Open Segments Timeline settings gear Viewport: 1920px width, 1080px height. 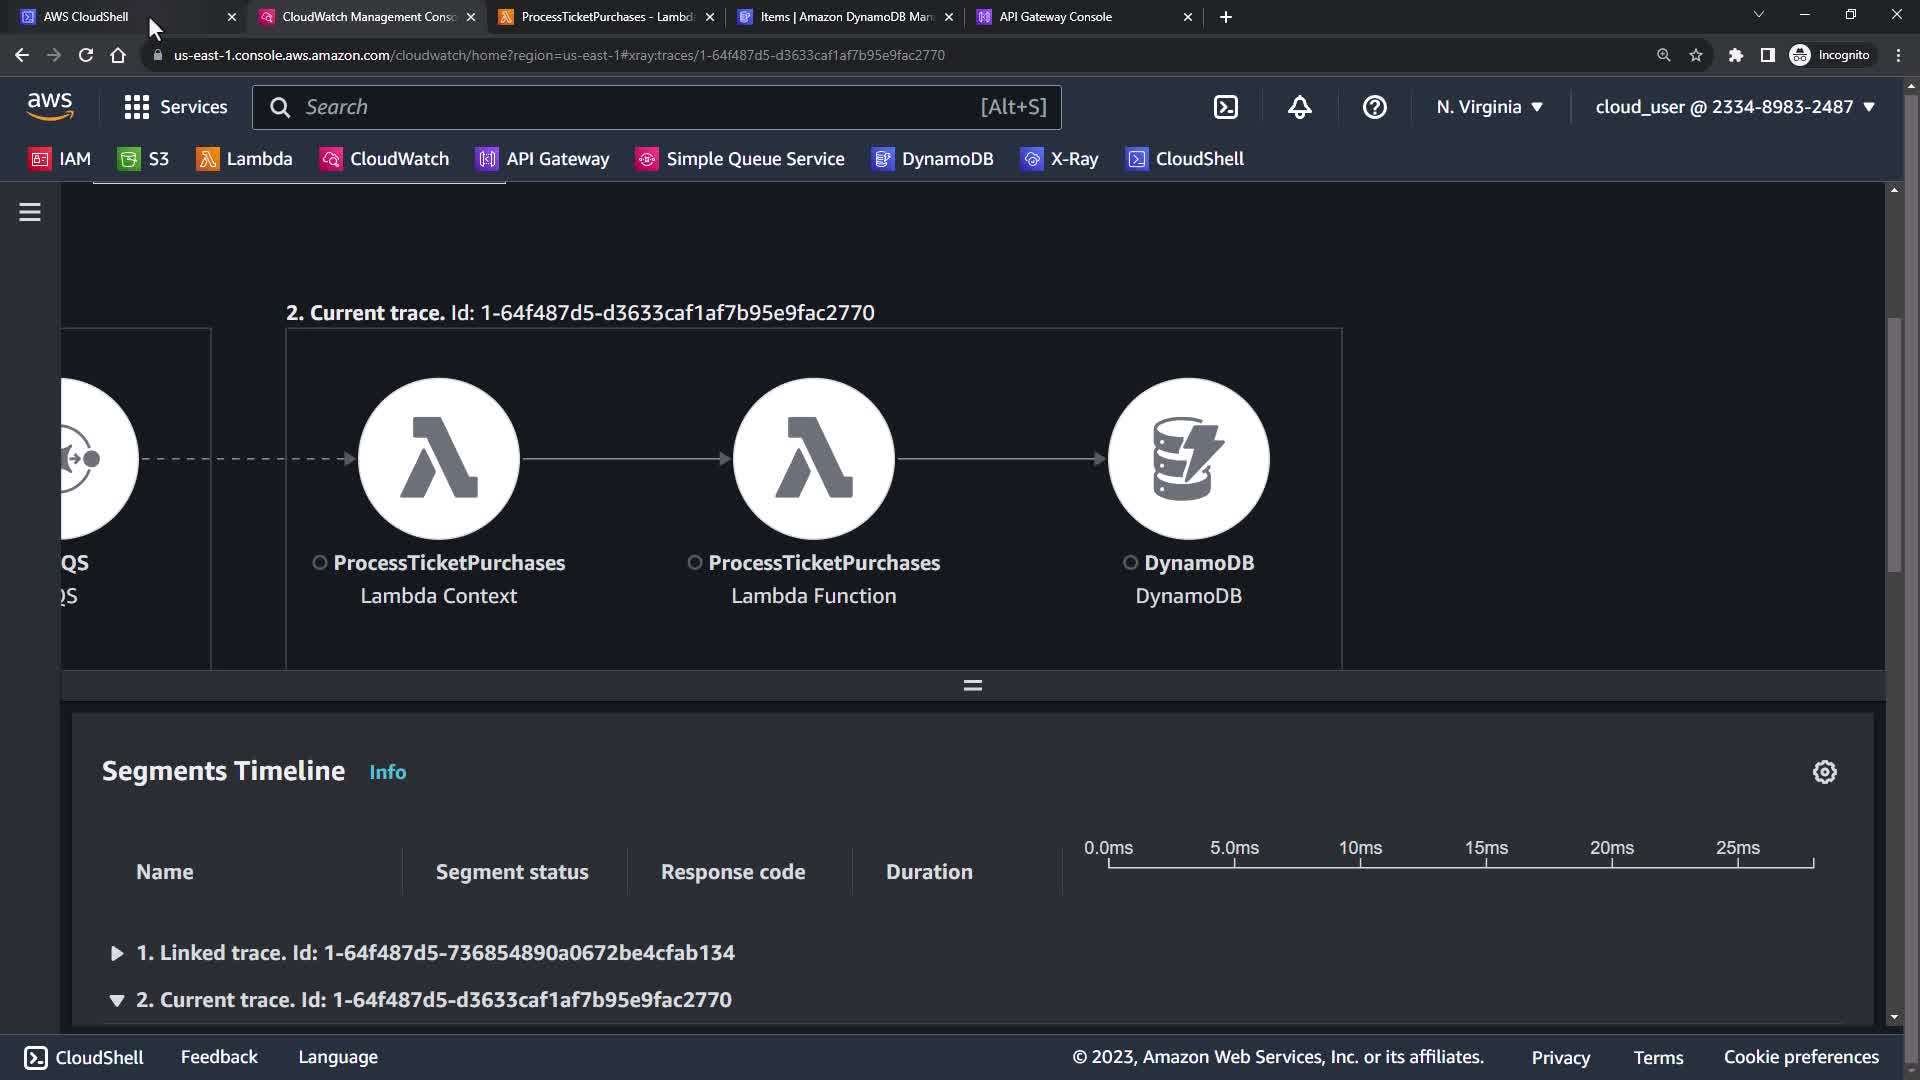1824,772
